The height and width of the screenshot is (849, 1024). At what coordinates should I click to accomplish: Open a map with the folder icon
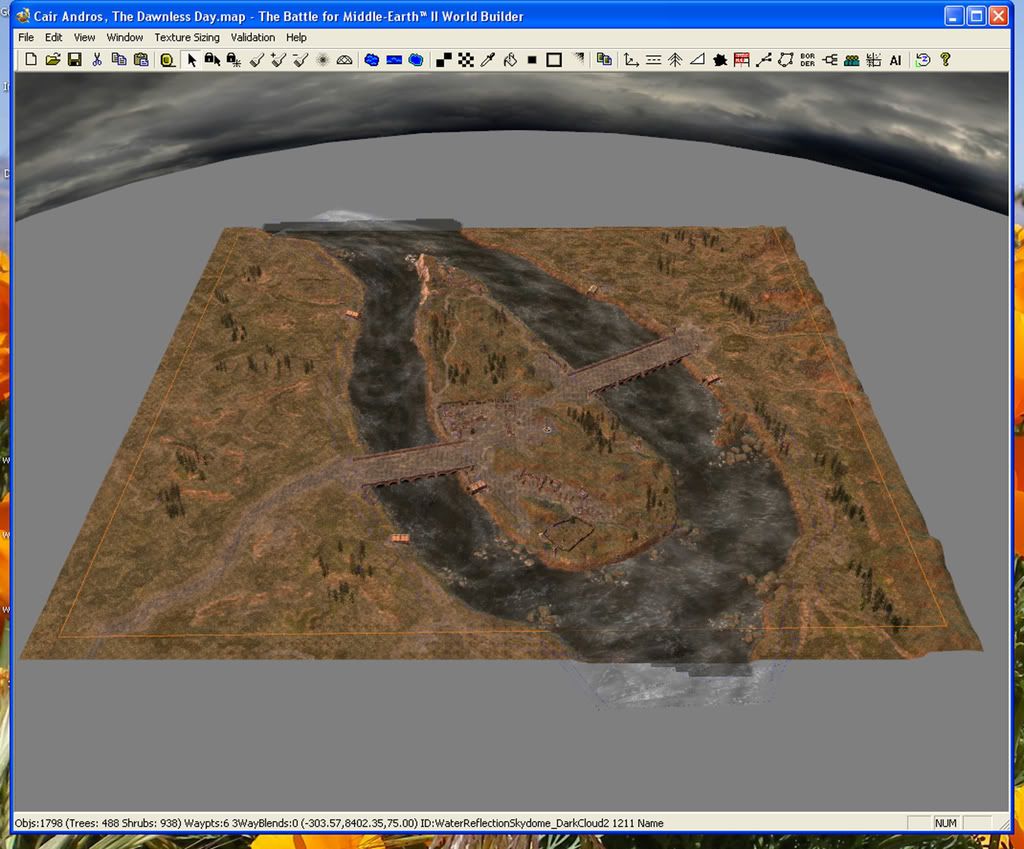53,60
